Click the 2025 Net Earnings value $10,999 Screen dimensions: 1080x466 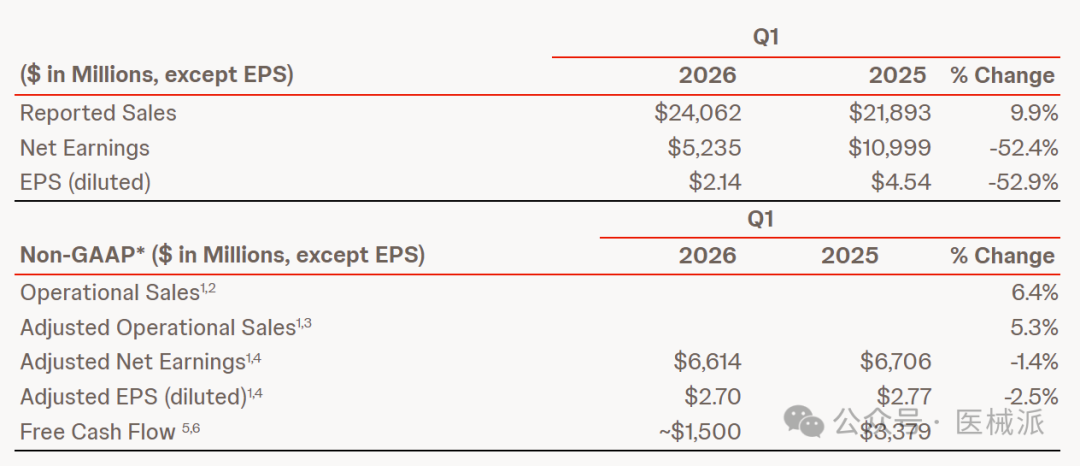pyautogui.click(x=890, y=147)
